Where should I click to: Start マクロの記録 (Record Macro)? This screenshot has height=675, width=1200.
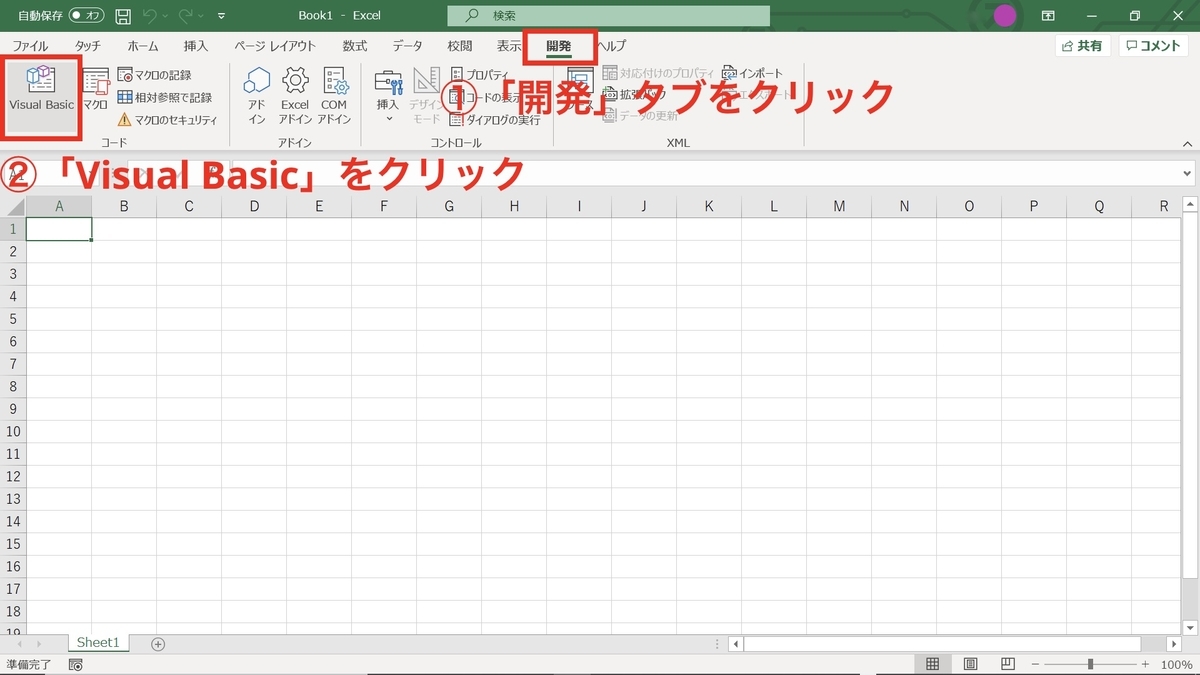154,75
